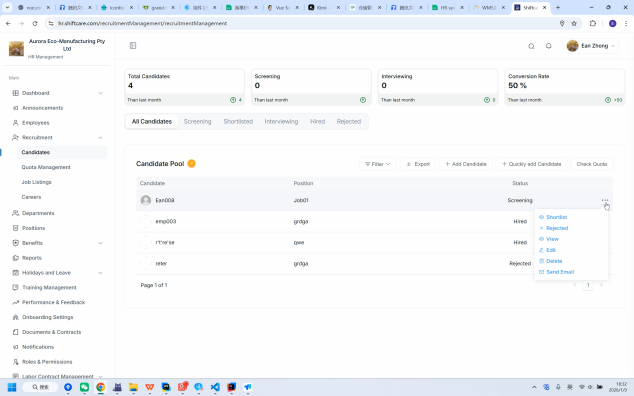Switch to Screening tab
The image size is (634, 396).
(x=197, y=121)
